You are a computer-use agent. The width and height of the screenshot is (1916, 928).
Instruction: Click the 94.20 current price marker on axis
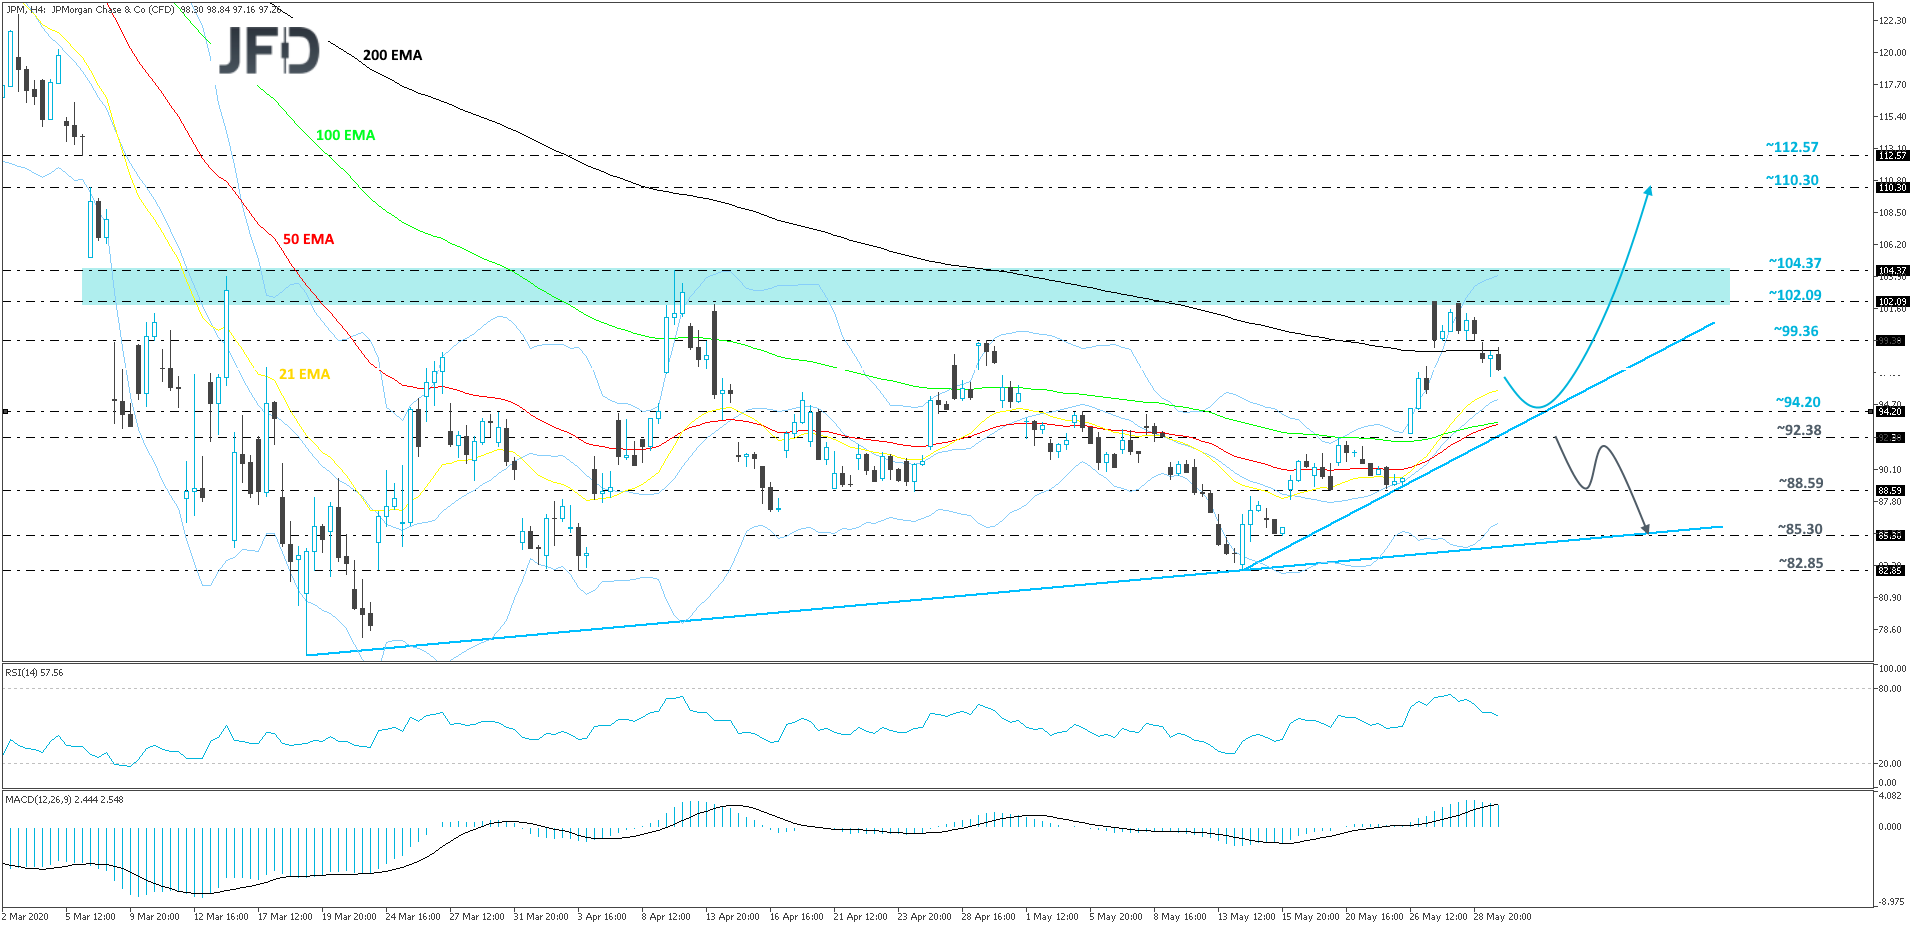(1889, 411)
